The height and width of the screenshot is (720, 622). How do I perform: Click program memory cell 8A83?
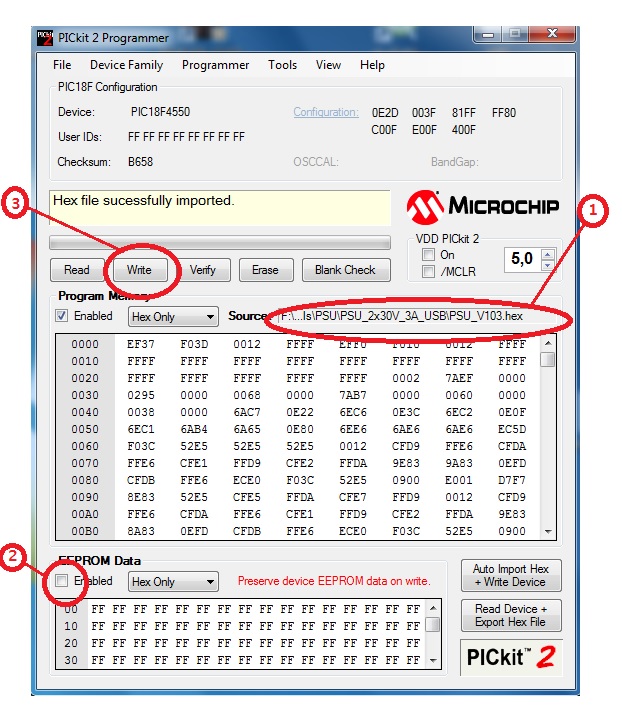point(141,531)
